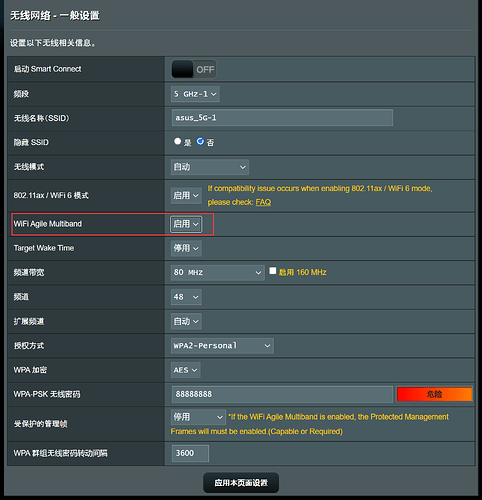Screen dimensions: 482x500
Task: Click the WiFi Agile Multiband label
Action: 48,224
